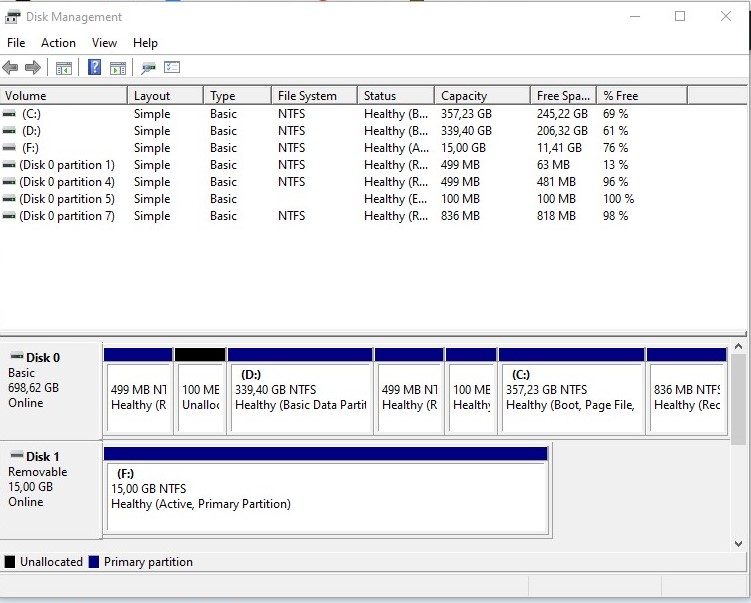Select the 836 MB NTFS recovery partition block
Screen dimensions: 751x603
pyautogui.click(x=686, y=392)
